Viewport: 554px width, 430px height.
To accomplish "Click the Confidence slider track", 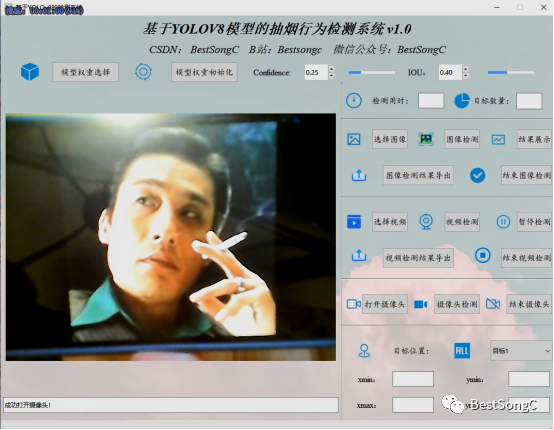I will pyautogui.click(x=372, y=72).
